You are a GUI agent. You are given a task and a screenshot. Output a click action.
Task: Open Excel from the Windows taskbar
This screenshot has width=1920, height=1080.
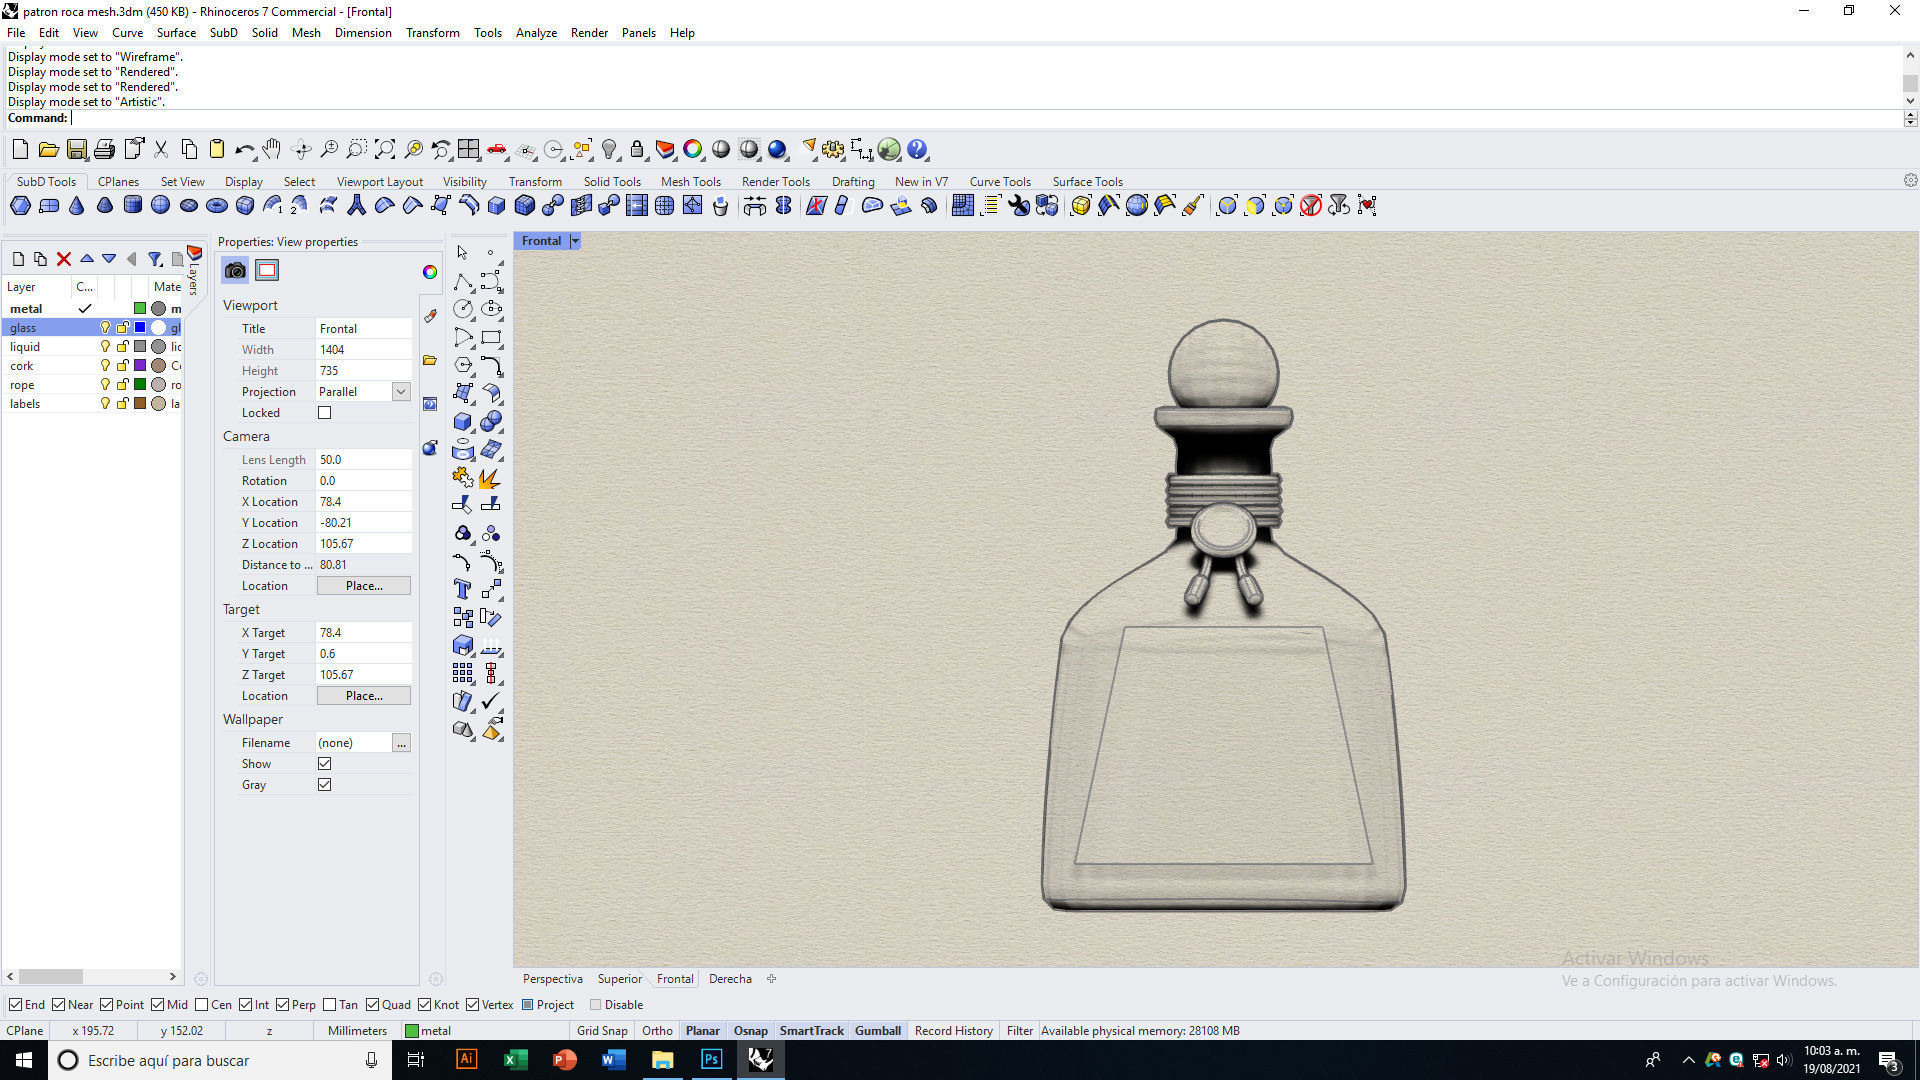(x=515, y=1060)
